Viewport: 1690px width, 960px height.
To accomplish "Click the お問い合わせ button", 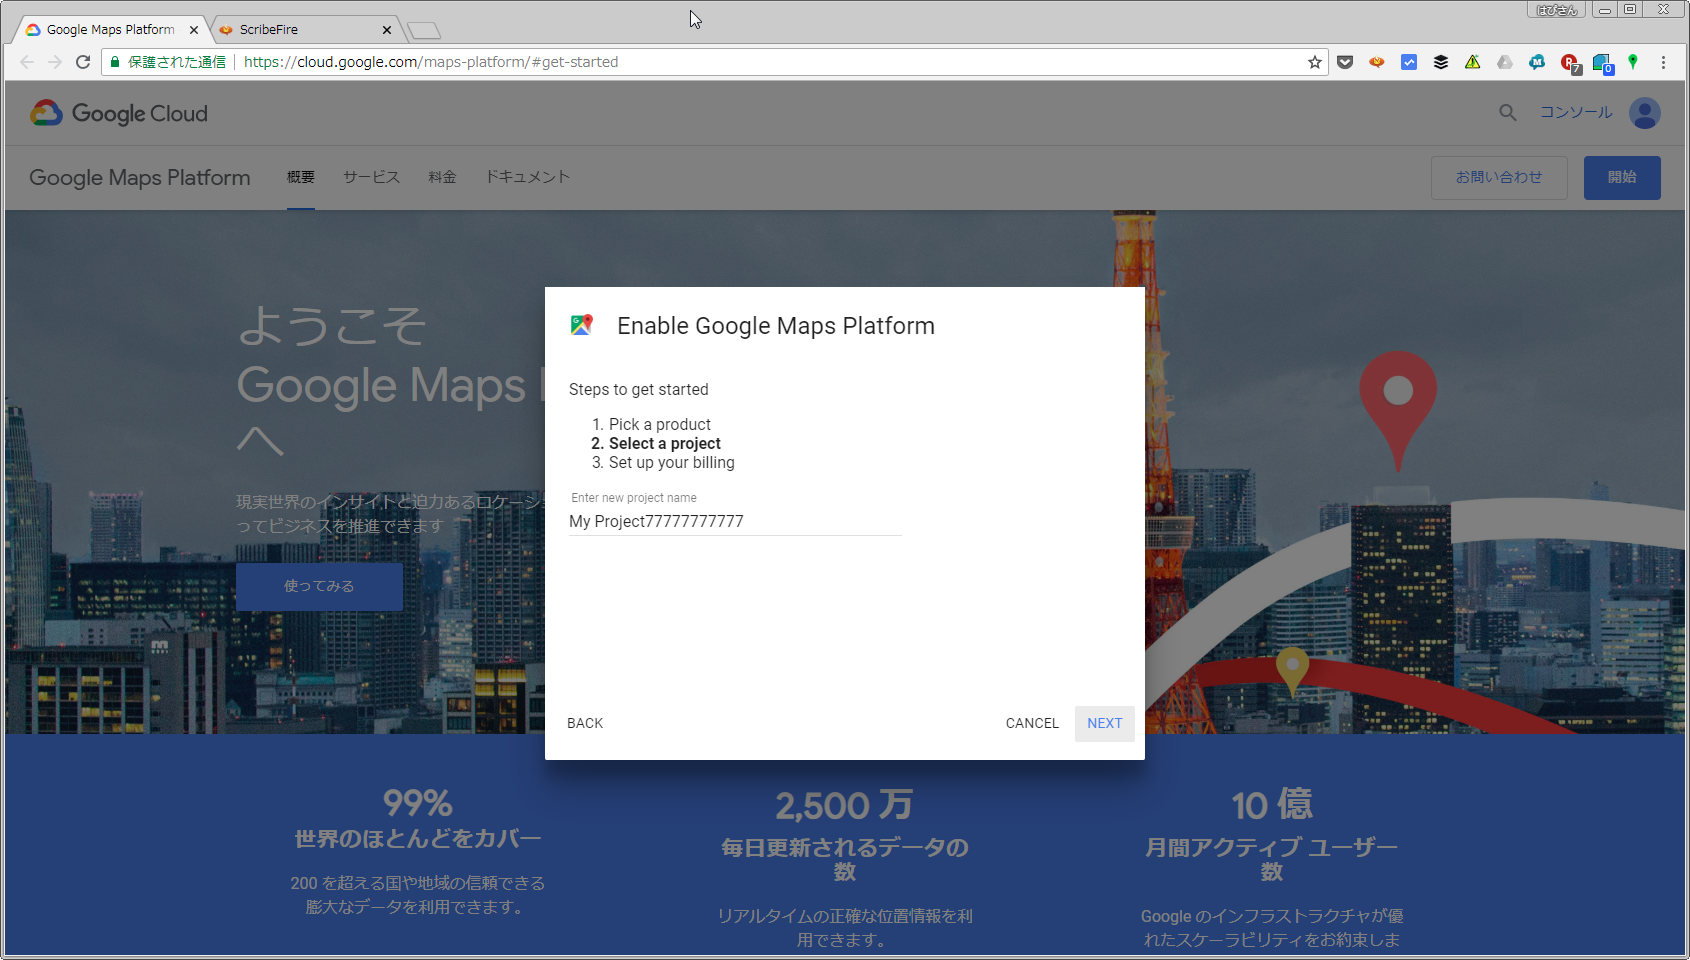I will 1499,178.
